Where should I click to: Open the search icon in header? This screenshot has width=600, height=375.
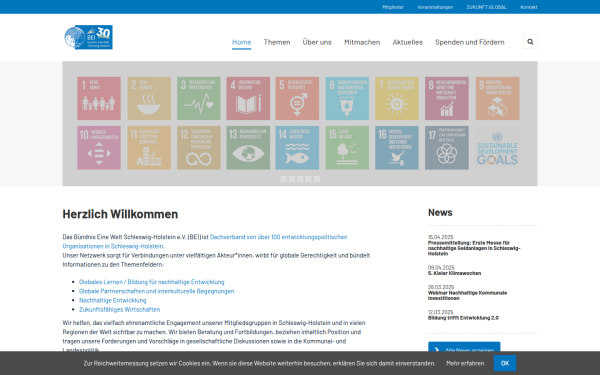pyautogui.click(x=530, y=42)
